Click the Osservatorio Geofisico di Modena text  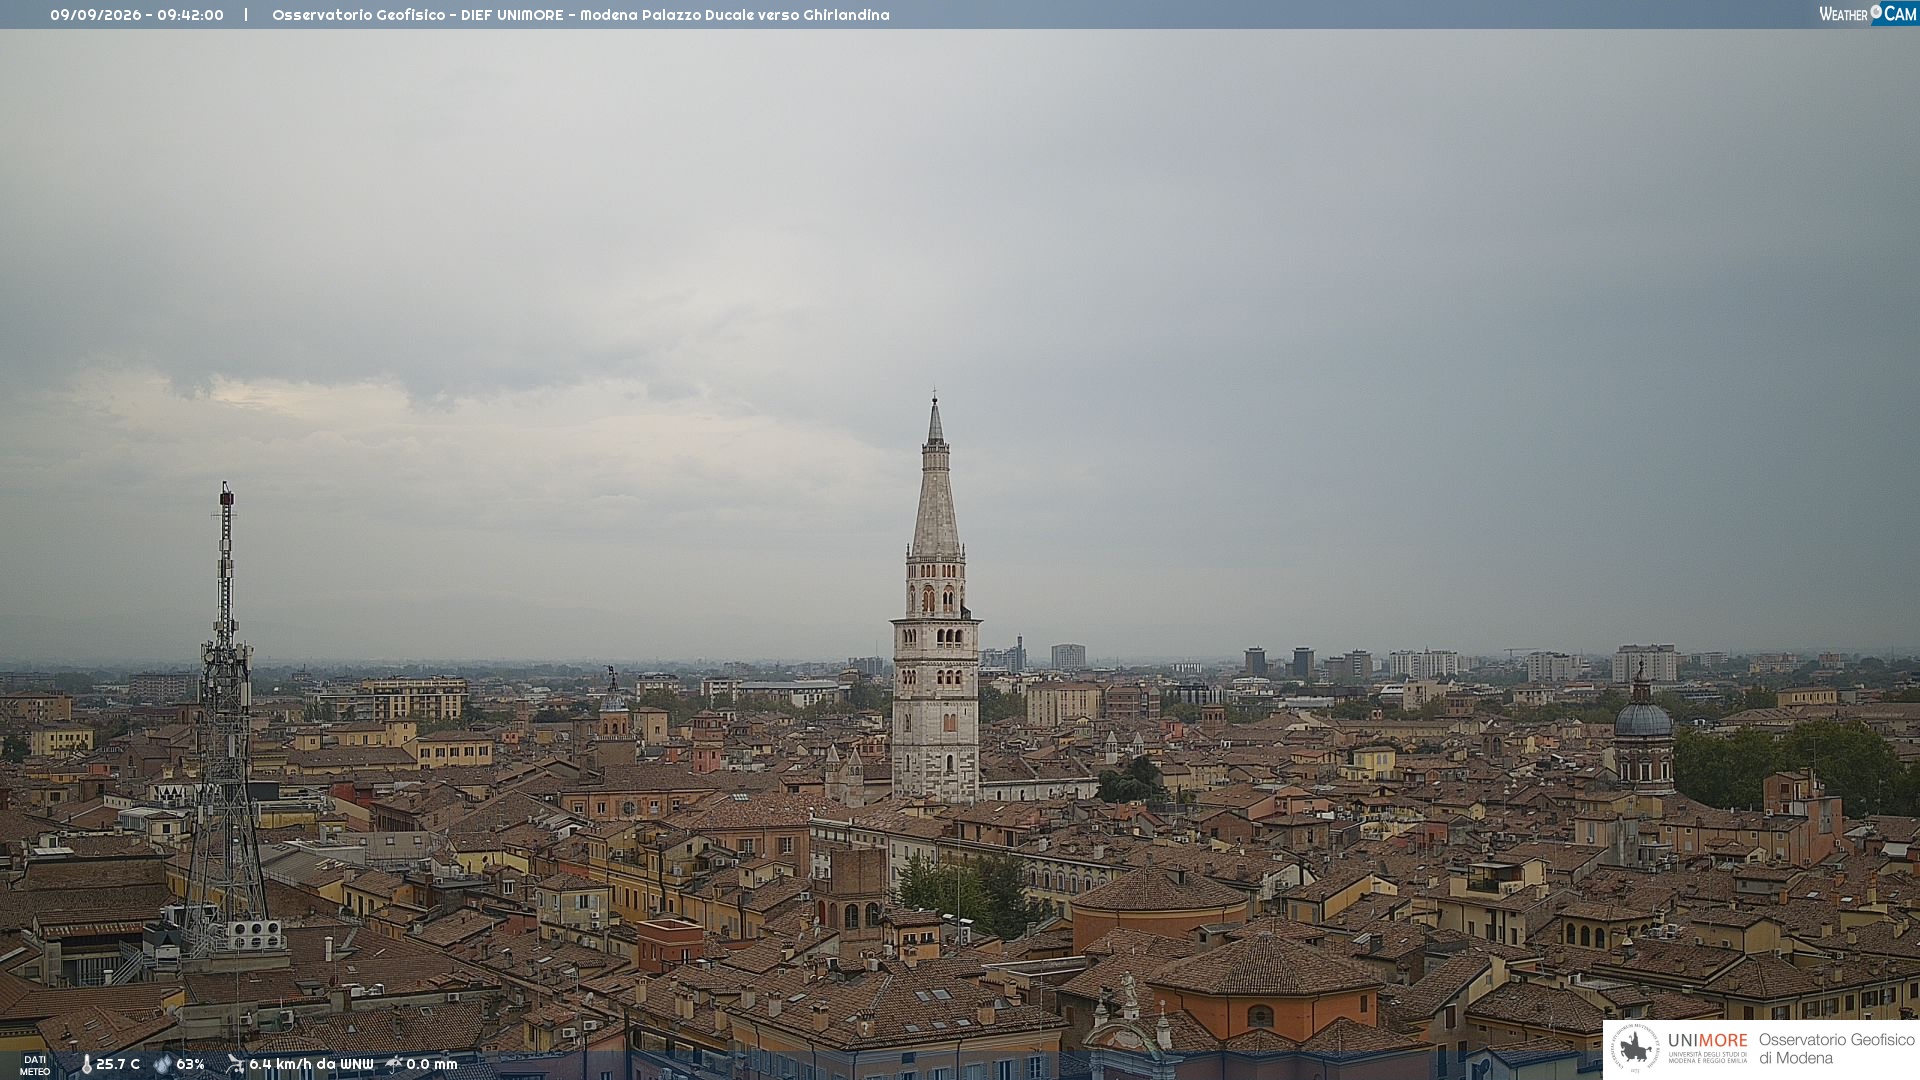coord(1837,1049)
